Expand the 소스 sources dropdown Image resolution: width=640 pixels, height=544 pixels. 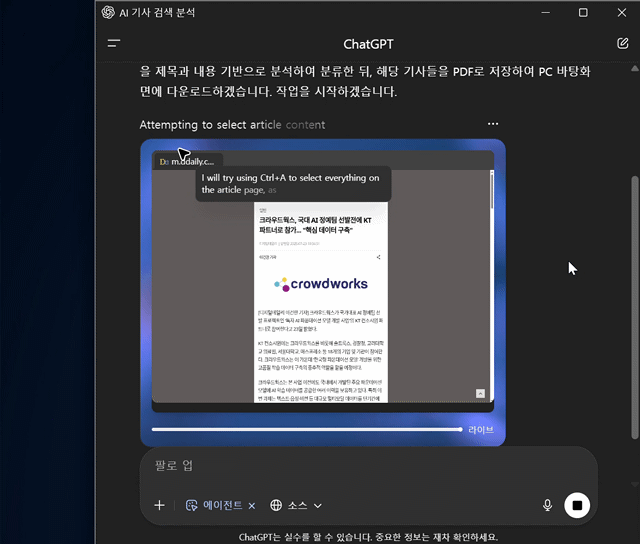click(318, 506)
